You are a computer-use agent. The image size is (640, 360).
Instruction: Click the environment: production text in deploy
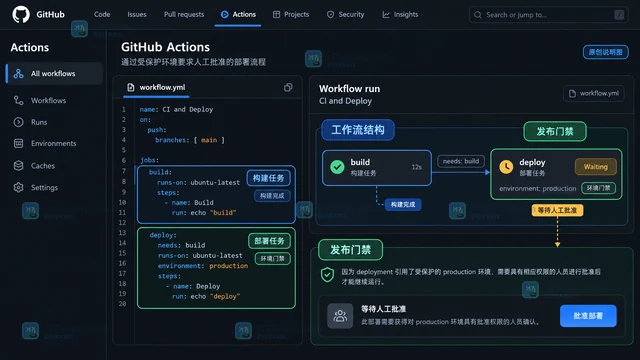pos(538,189)
